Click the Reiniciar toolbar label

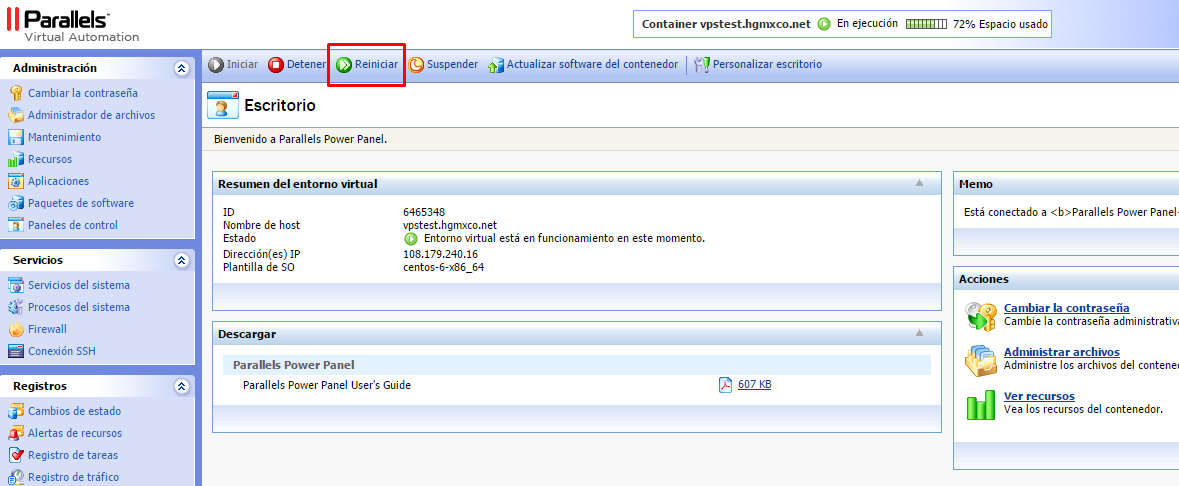tap(377, 65)
